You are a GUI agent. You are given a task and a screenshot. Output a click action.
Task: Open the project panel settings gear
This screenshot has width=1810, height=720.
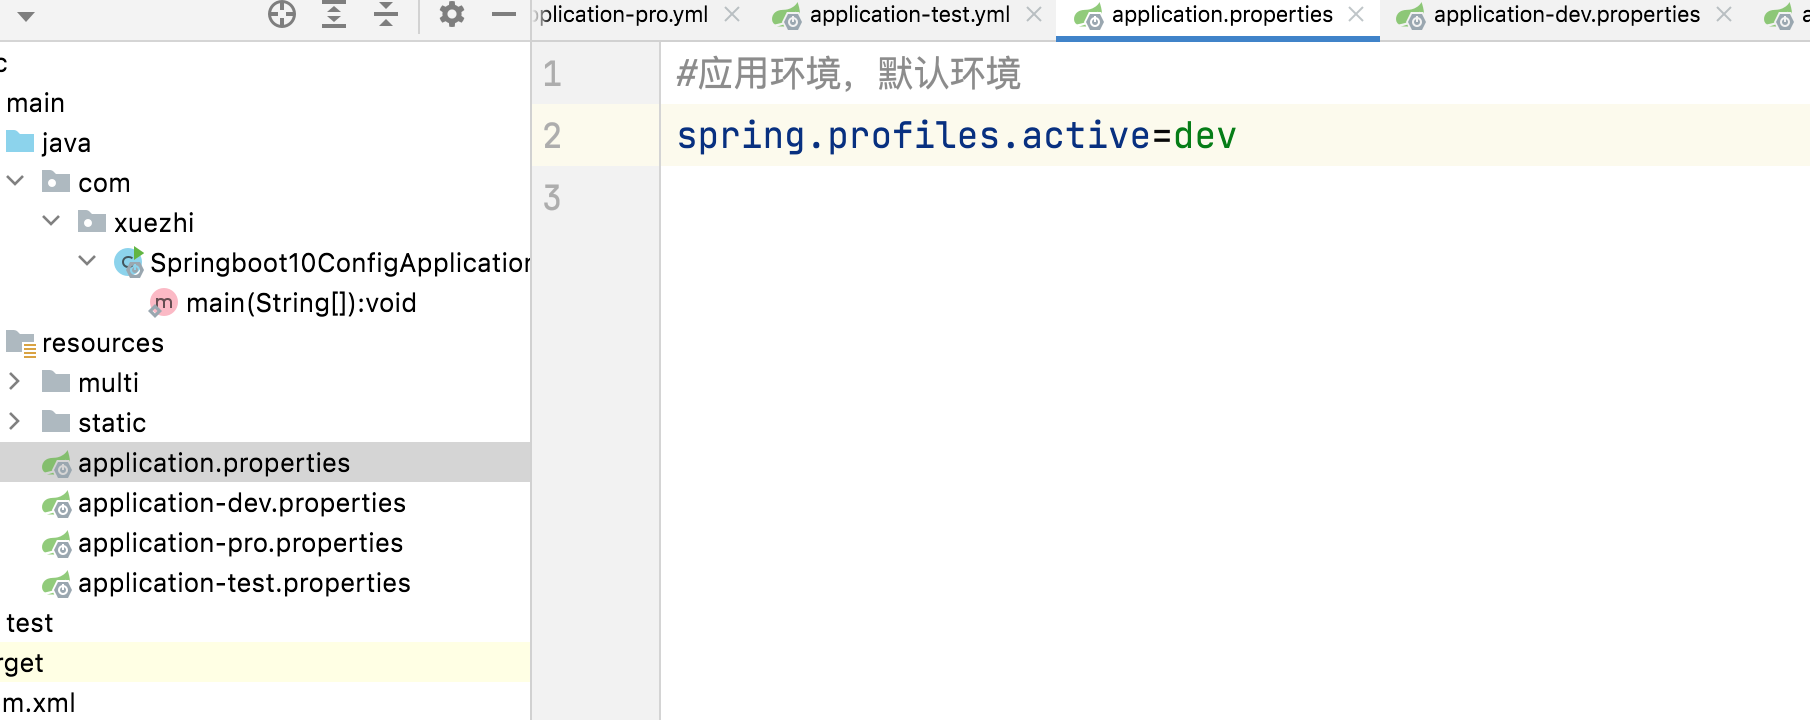pos(452,14)
